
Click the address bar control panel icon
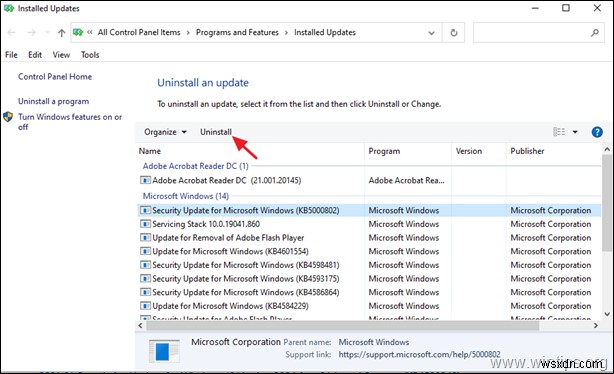pos(78,32)
